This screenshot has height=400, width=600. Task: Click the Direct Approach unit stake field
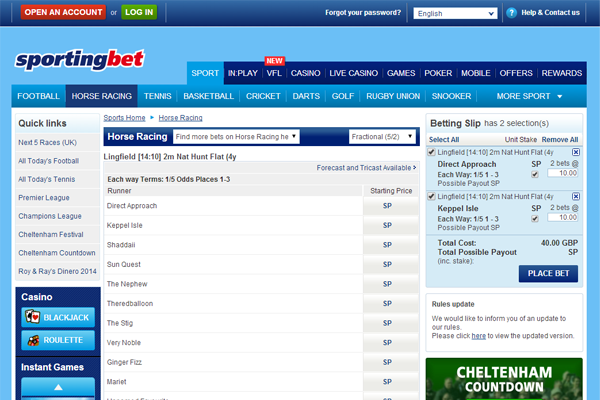pos(562,173)
